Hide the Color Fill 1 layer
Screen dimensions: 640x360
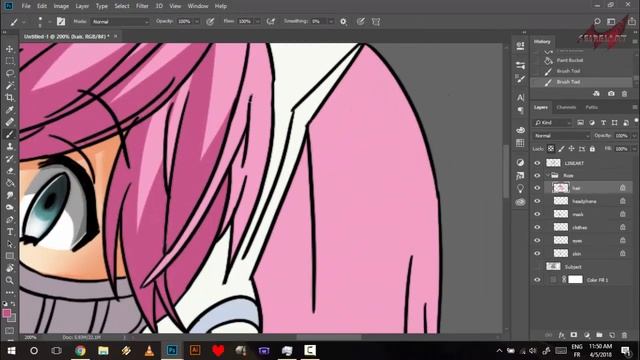(x=537, y=280)
